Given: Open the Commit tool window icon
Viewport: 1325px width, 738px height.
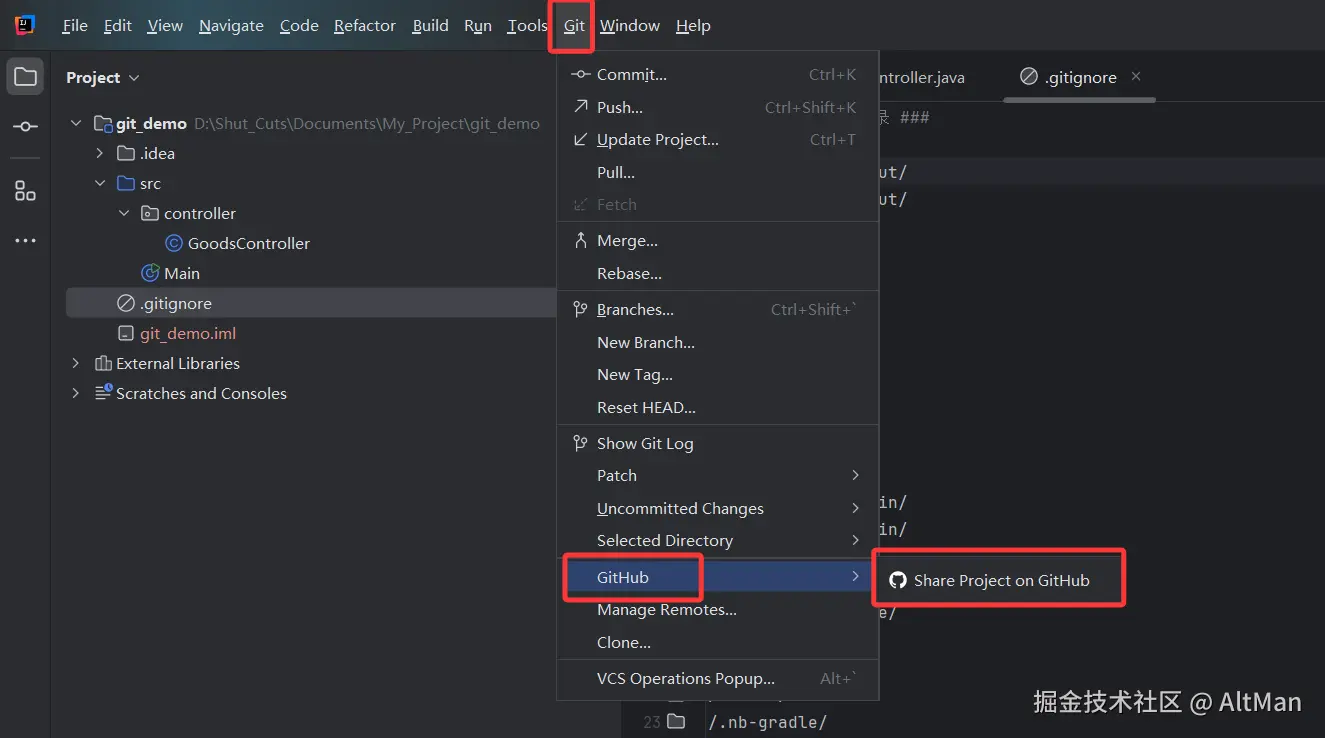Looking at the screenshot, I should (x=25, y=127).
